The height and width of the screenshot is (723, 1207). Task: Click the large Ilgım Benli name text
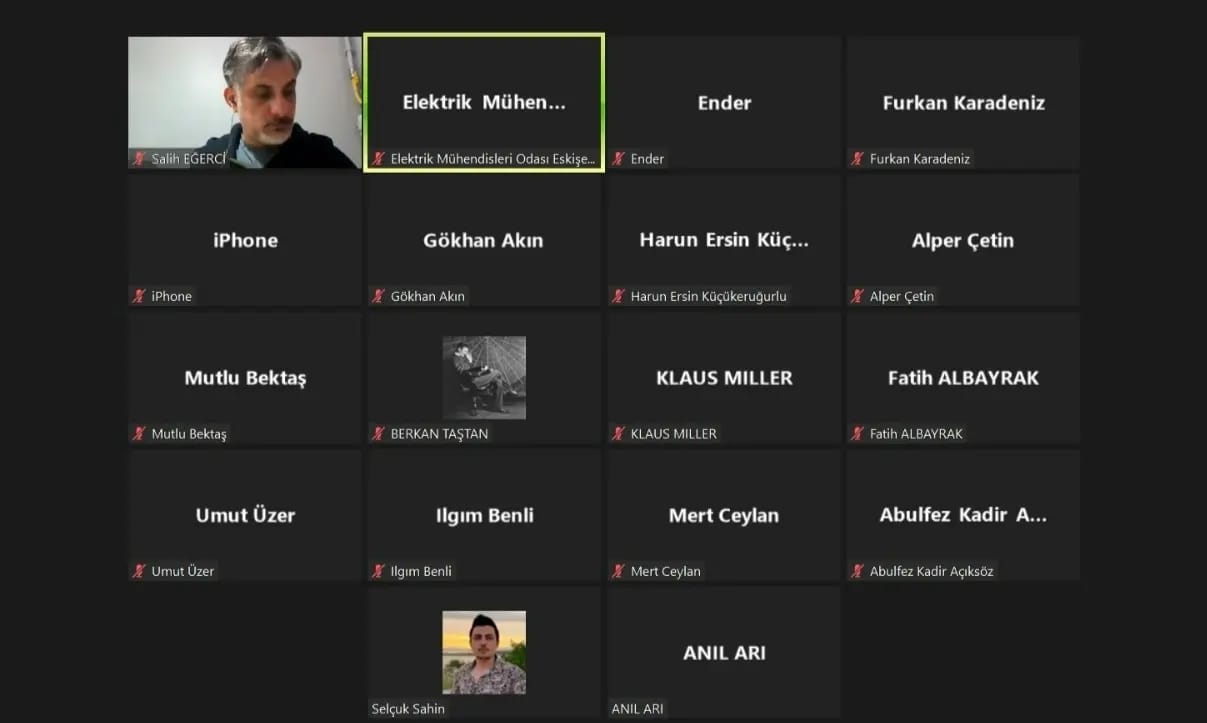tap(484, 515)
